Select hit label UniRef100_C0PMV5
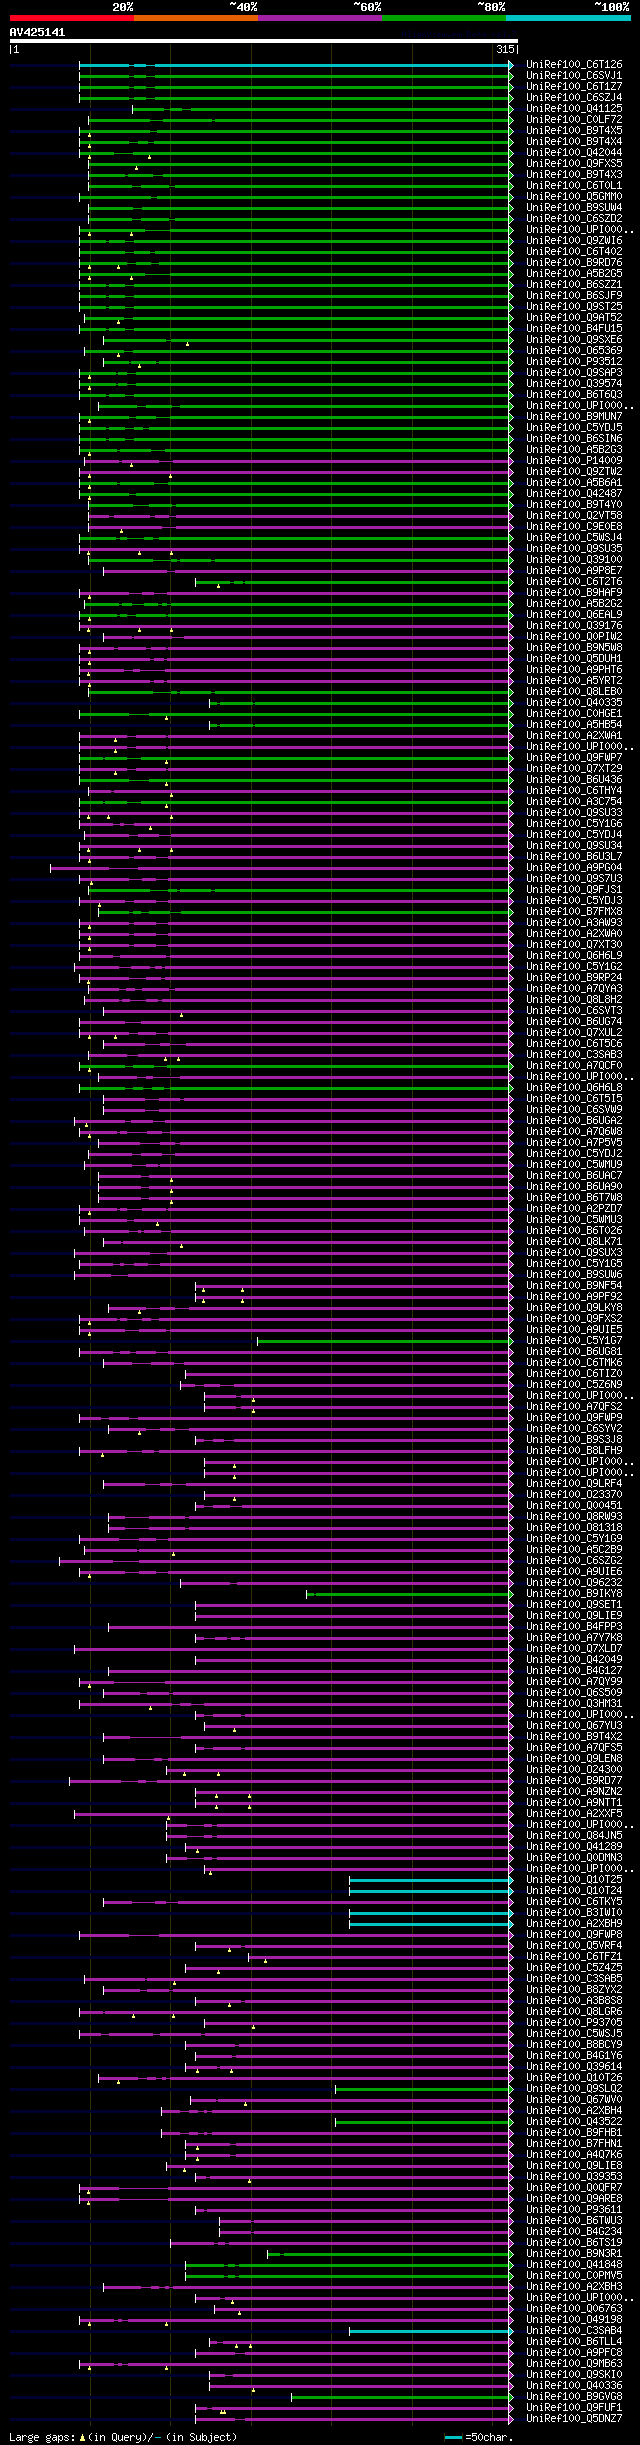Screen dimensions: 640x2445 point(574,2276)
